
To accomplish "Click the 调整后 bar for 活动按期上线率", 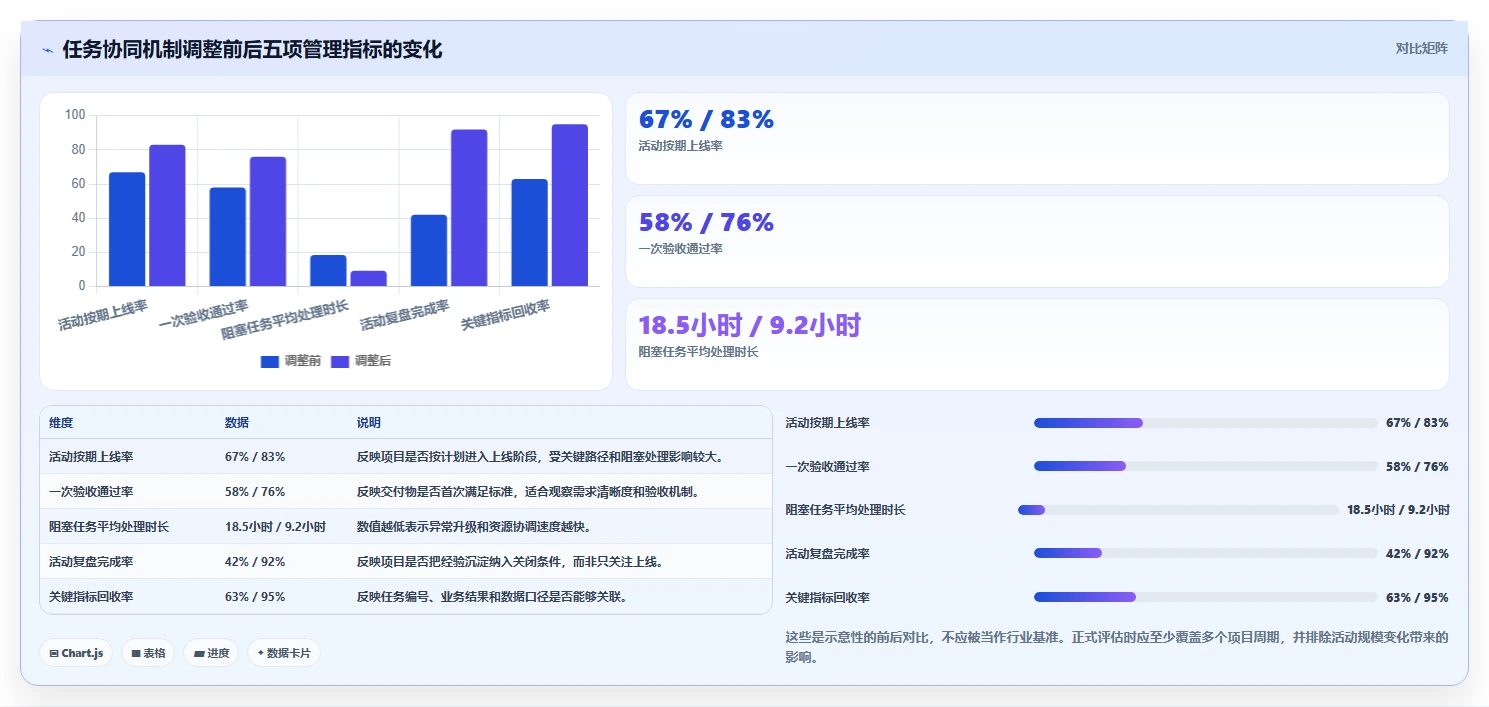I will click(167, 215).
